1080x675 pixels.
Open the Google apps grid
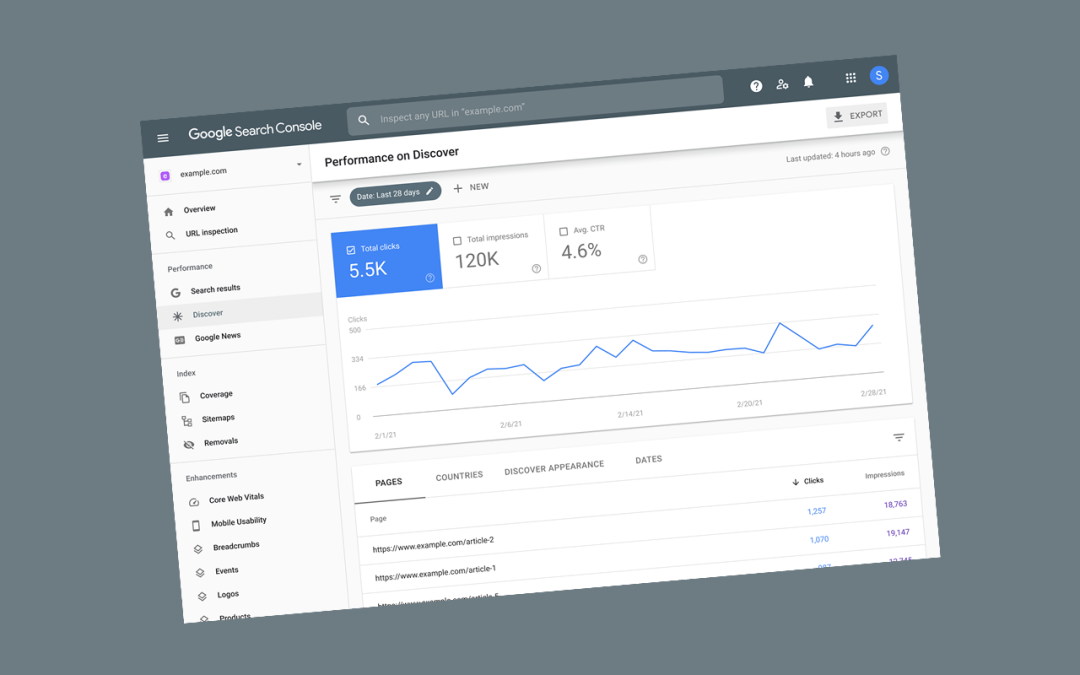click(x=851, y=78)
